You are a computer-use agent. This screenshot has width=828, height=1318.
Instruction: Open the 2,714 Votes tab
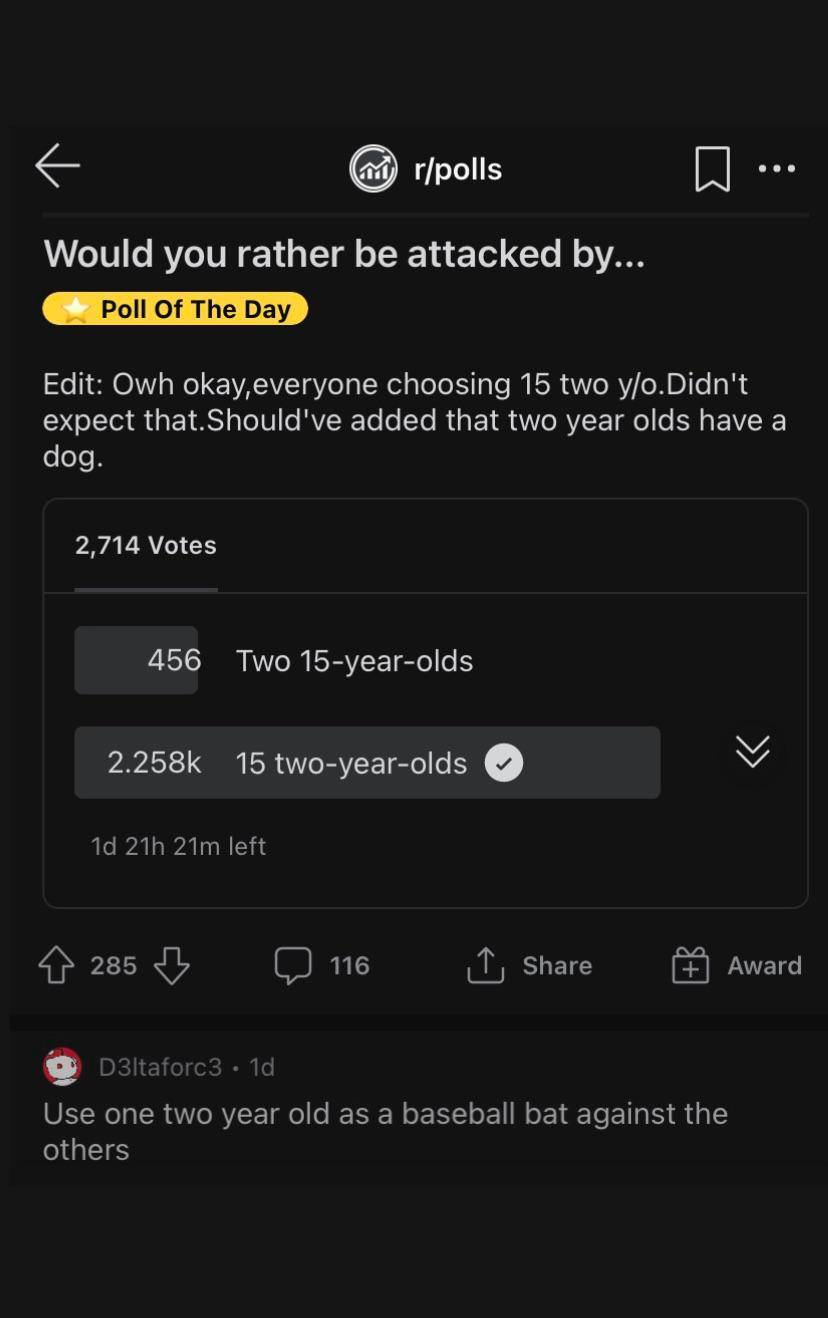[146, 546]
